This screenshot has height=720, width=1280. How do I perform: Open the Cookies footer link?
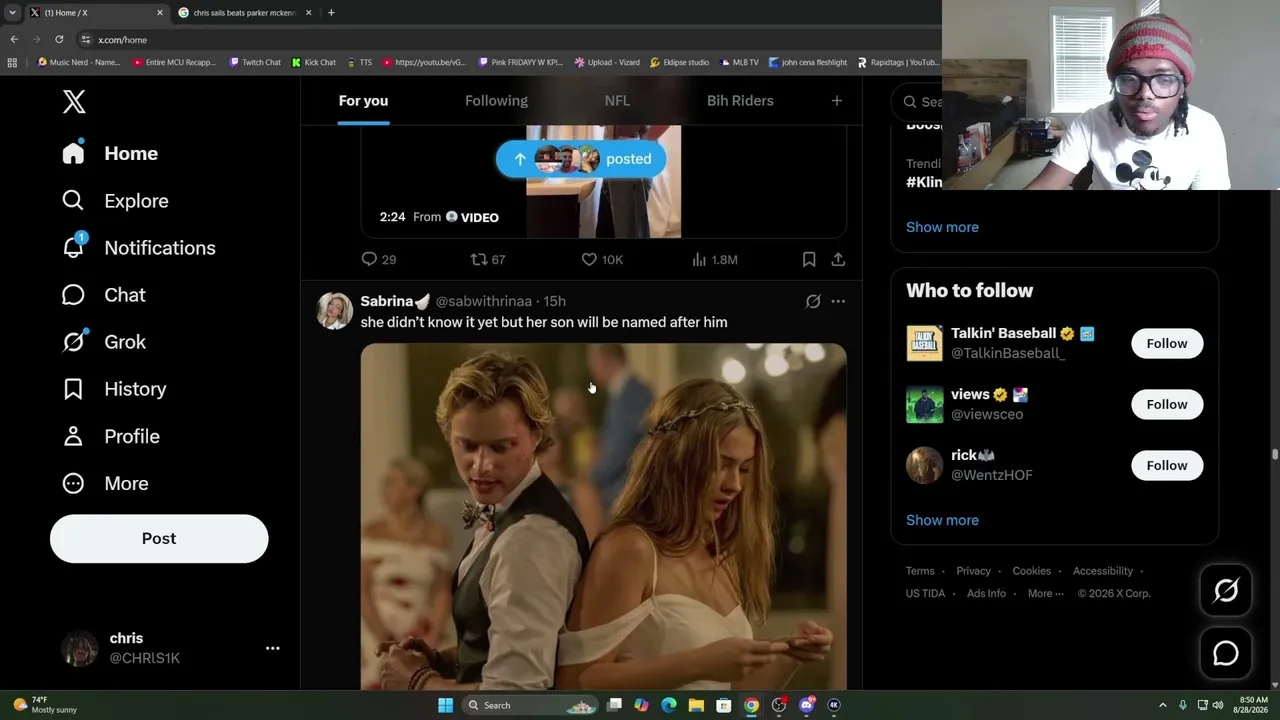[x=1031, y=571]
